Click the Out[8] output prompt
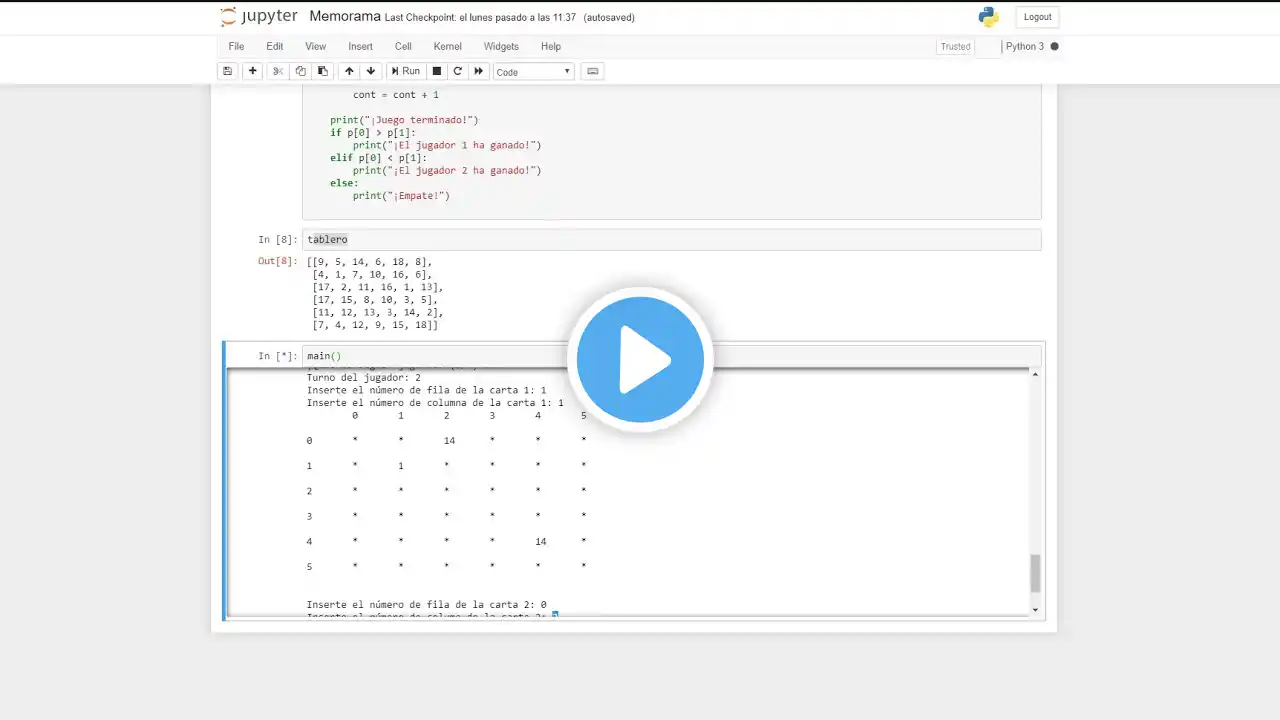 (x=277, y=262)
